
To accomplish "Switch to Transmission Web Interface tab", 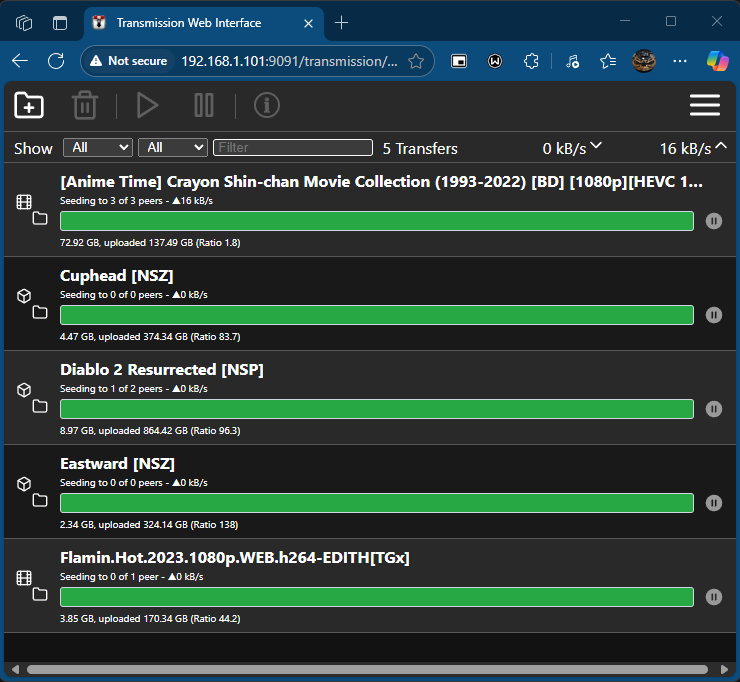I will (189, 23).
